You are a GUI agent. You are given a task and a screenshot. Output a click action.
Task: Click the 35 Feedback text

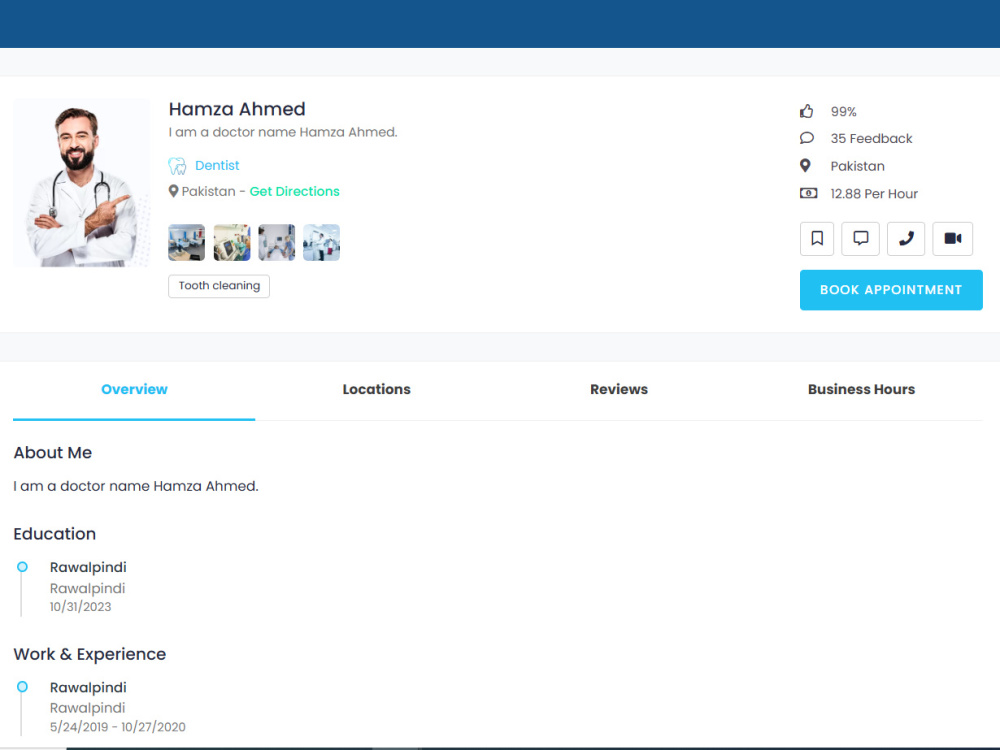pos(871,138)
